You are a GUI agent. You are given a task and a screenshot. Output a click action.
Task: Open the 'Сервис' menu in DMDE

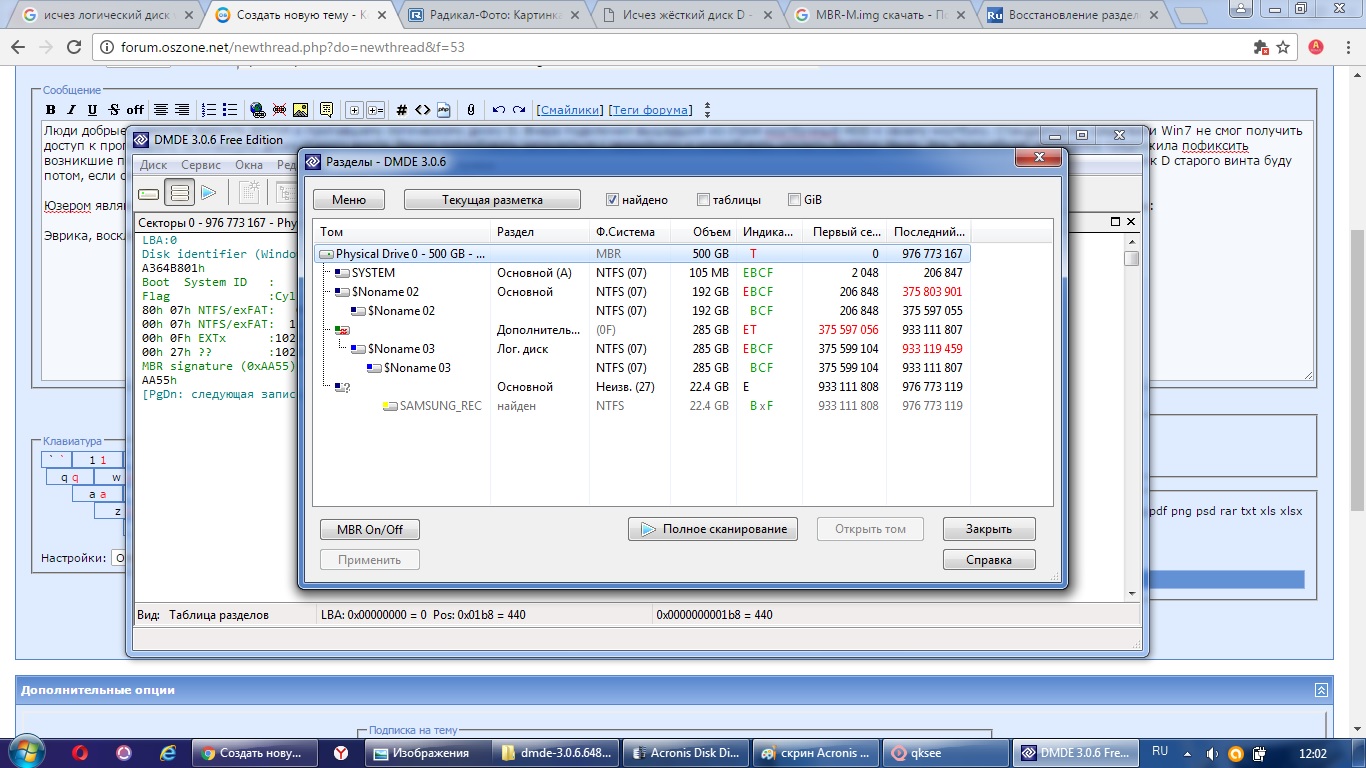(x=201, y=165)
